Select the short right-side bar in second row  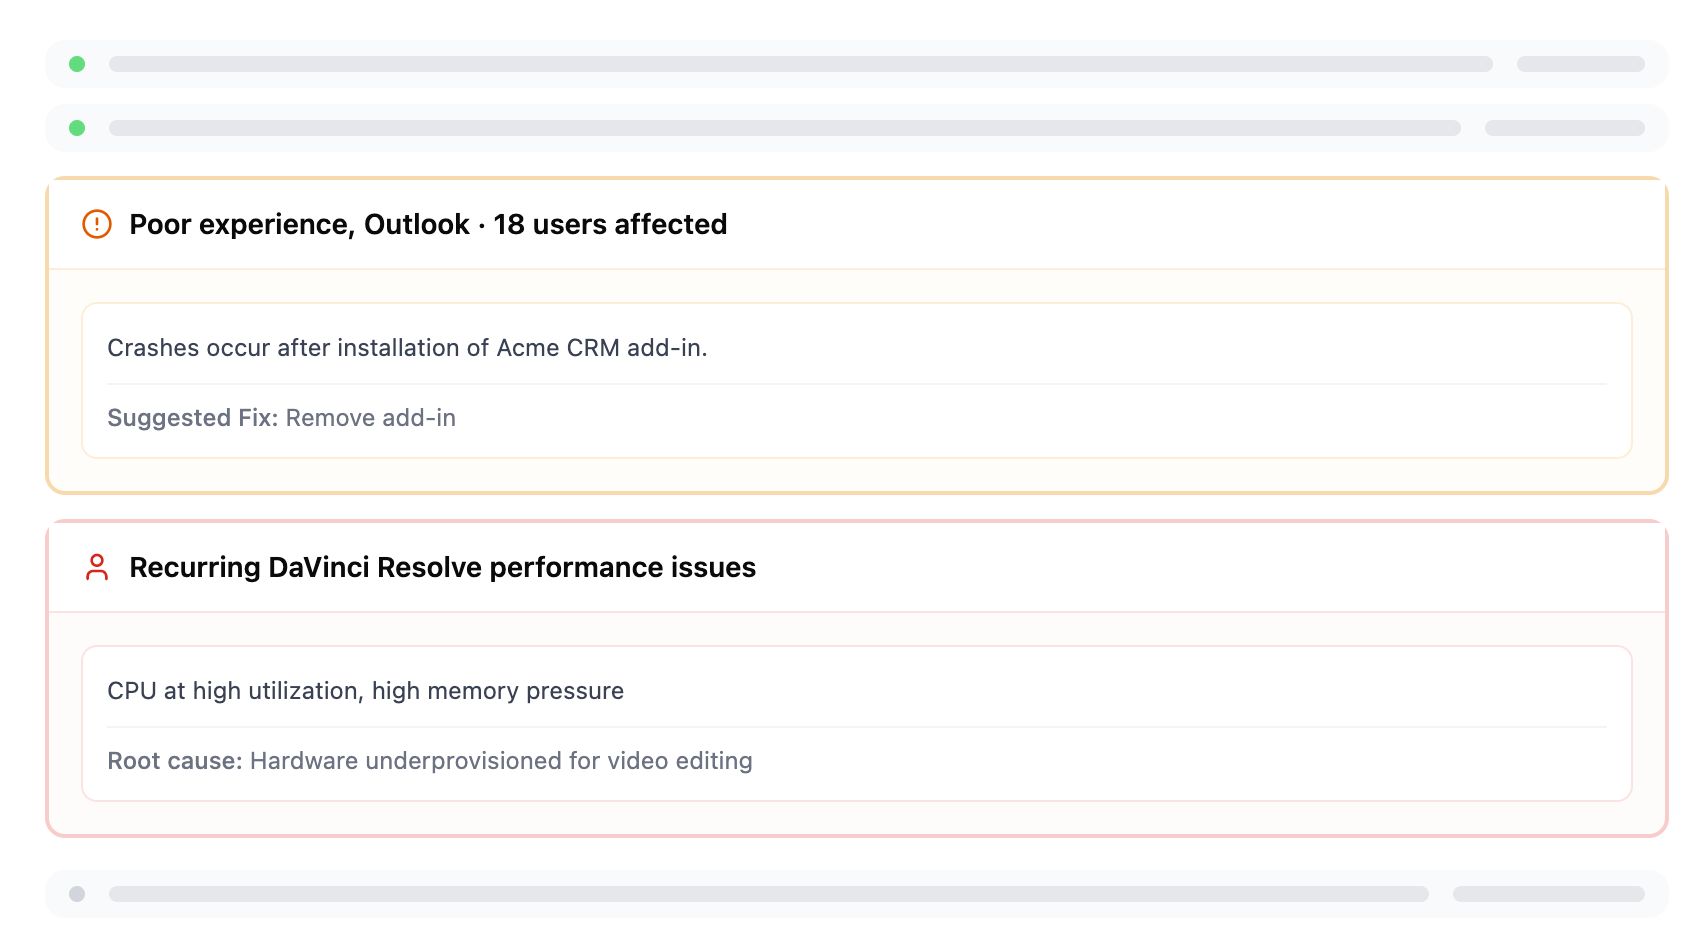1564,128
